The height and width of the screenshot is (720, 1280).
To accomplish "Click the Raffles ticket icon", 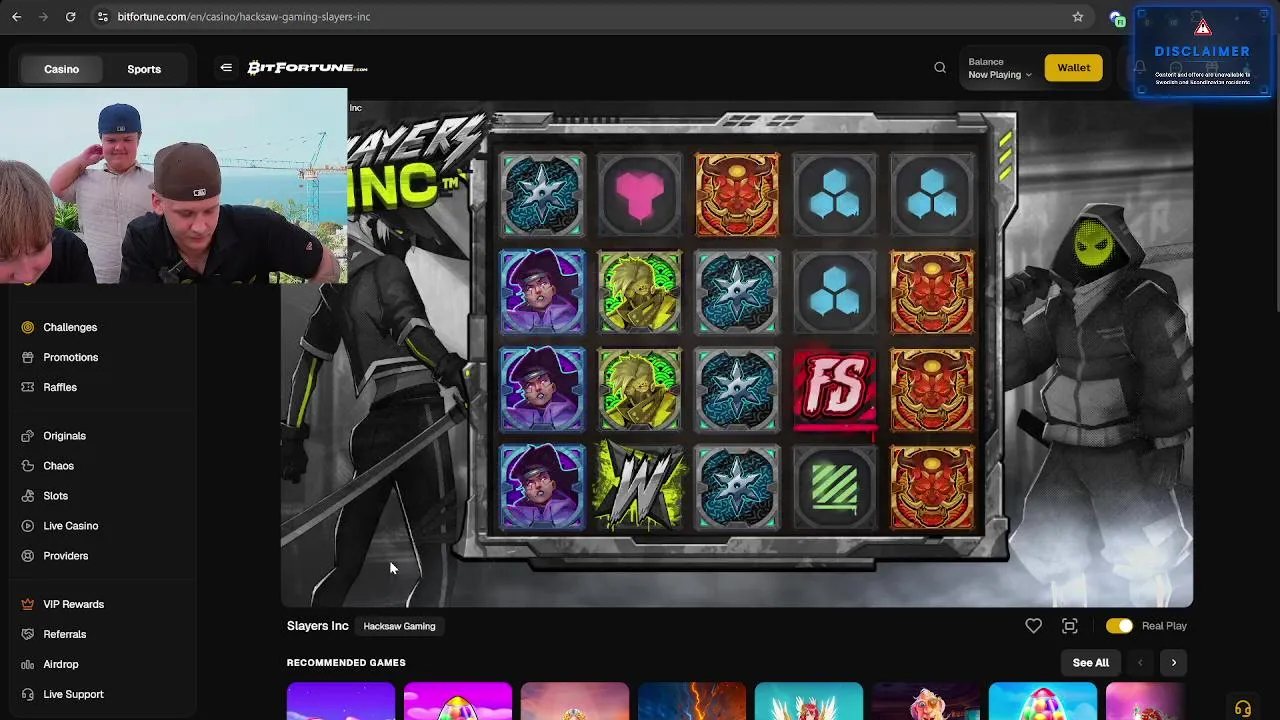I will click(28, 387).
